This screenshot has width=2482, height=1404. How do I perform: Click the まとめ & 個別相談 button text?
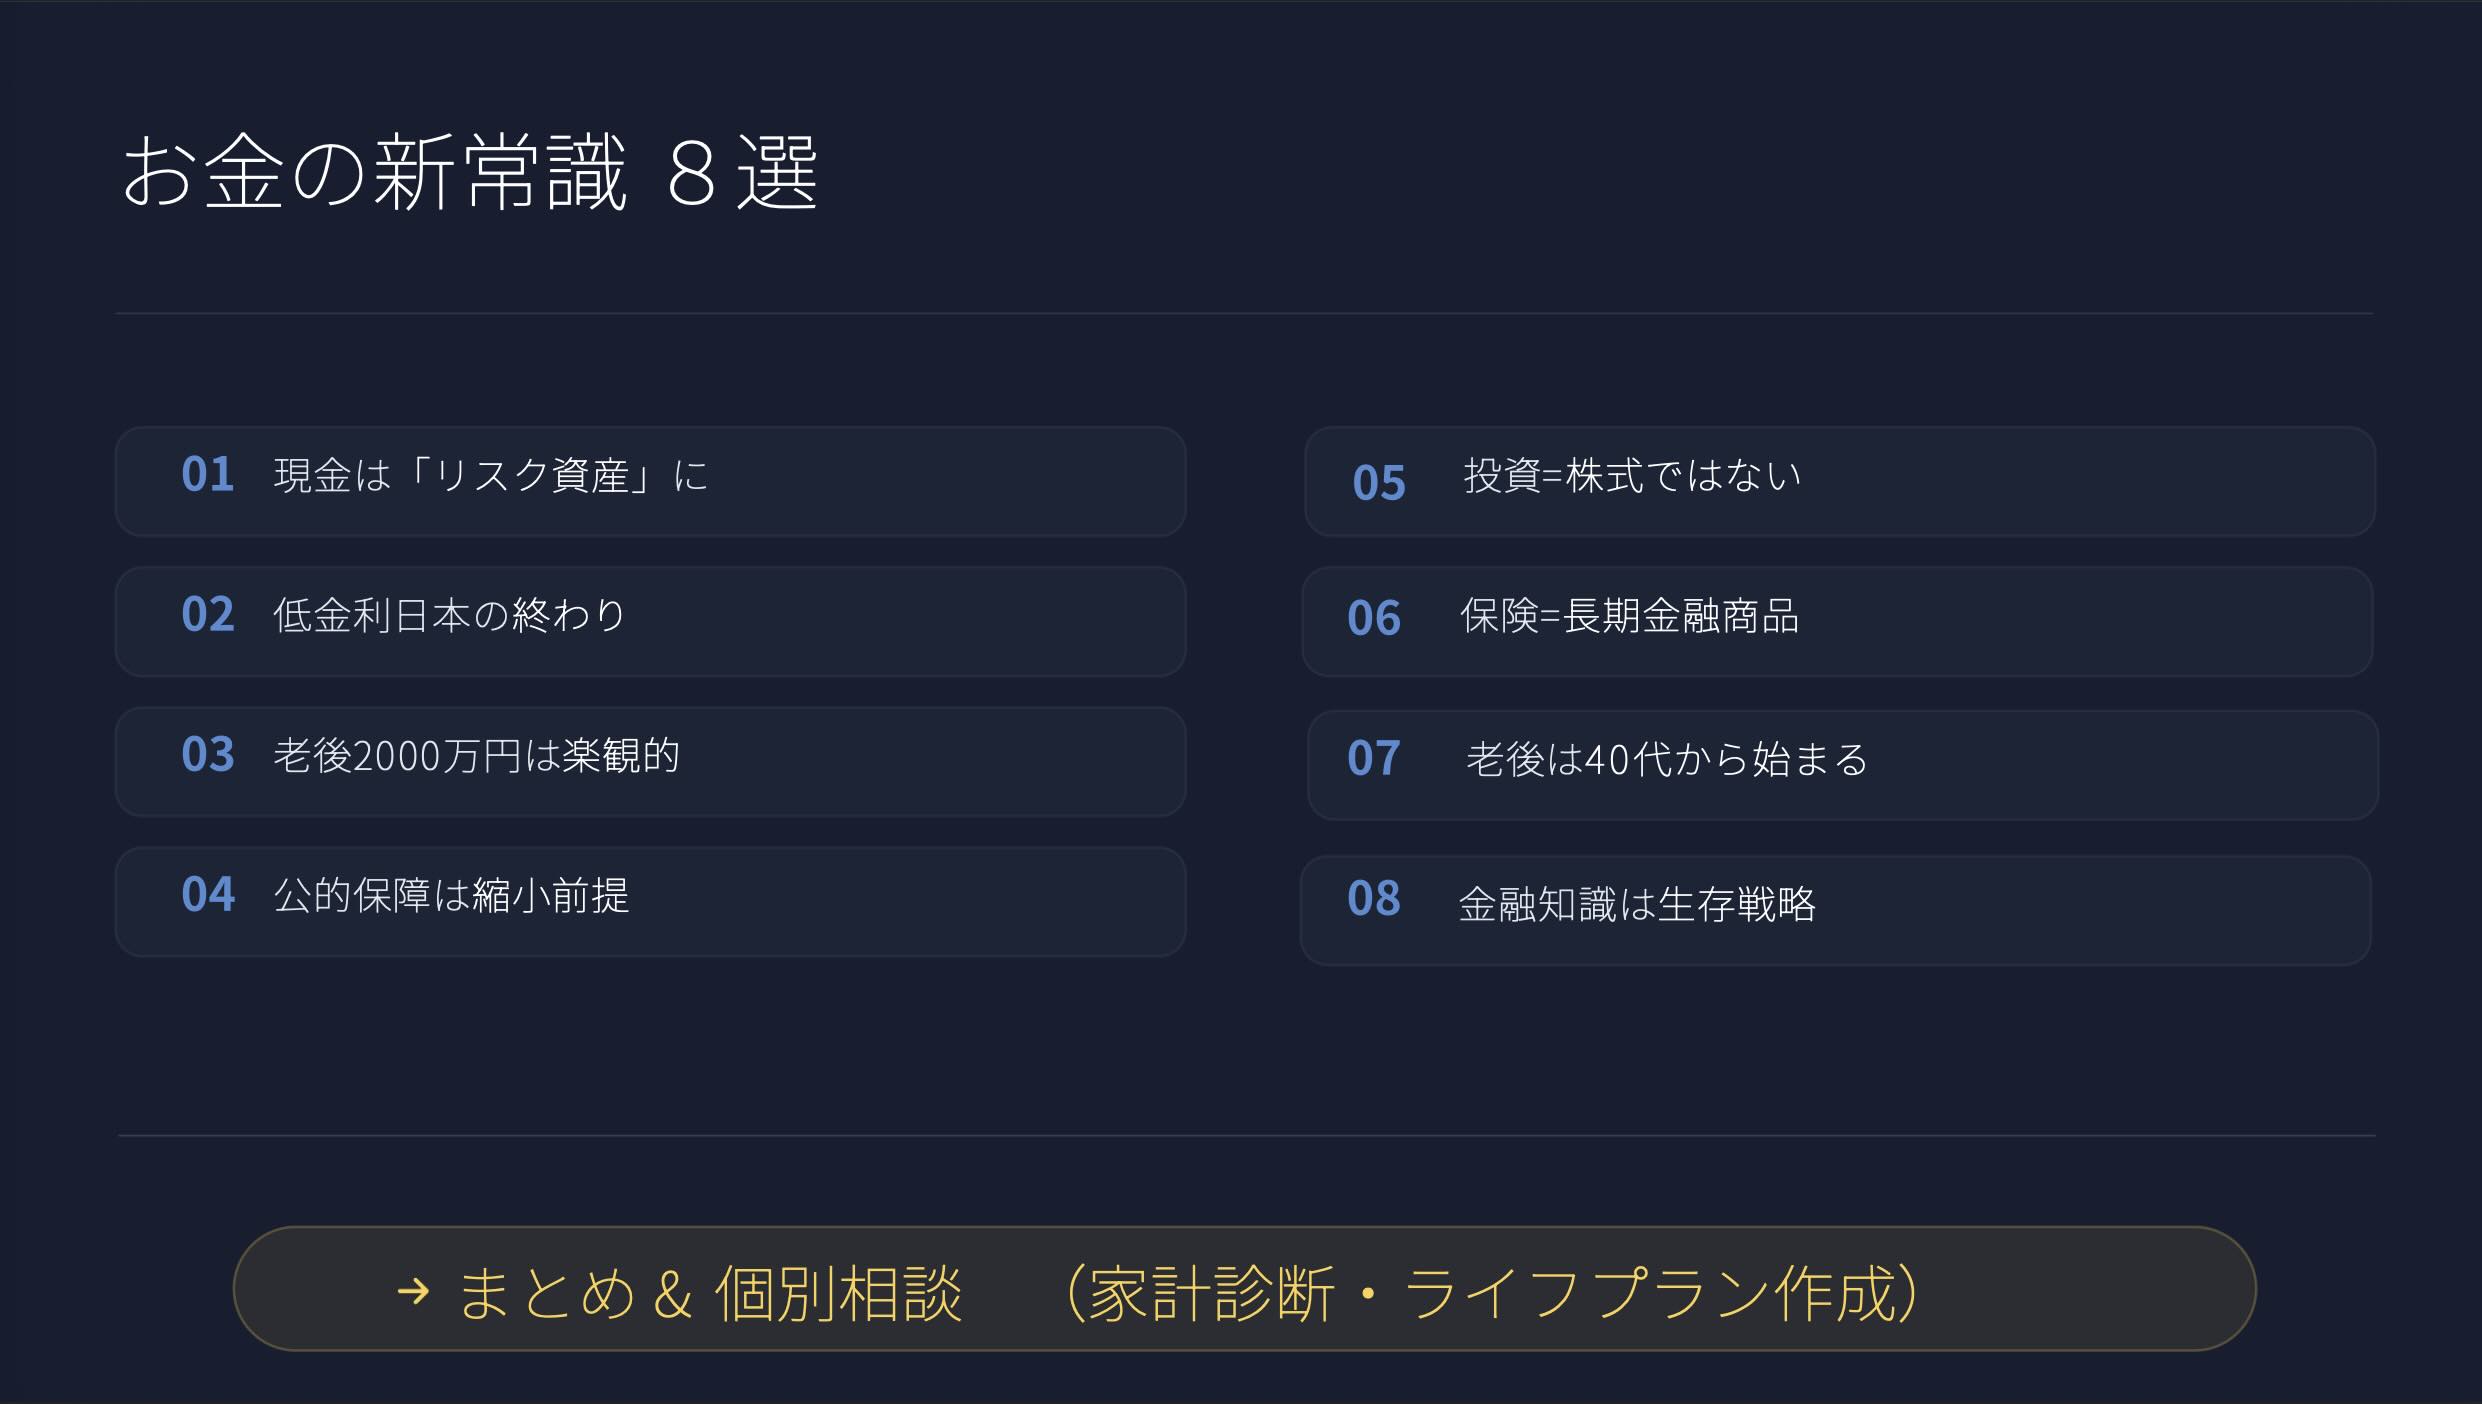tap(709, 1293)
